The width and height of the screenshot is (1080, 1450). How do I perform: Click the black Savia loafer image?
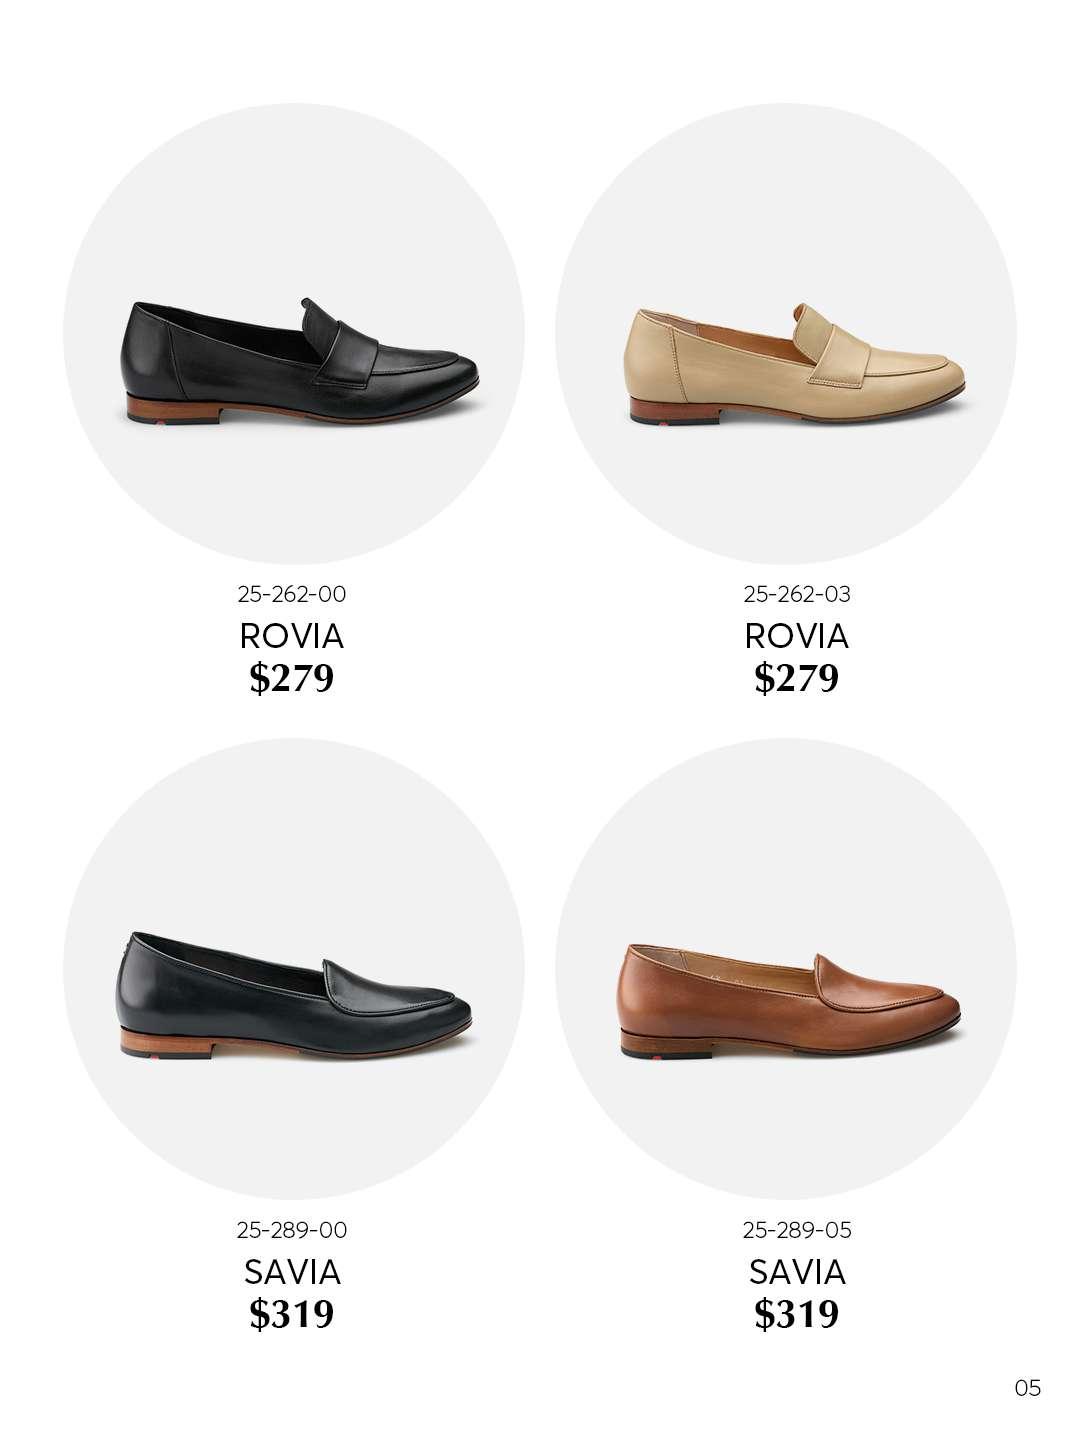tap(294, 995)
